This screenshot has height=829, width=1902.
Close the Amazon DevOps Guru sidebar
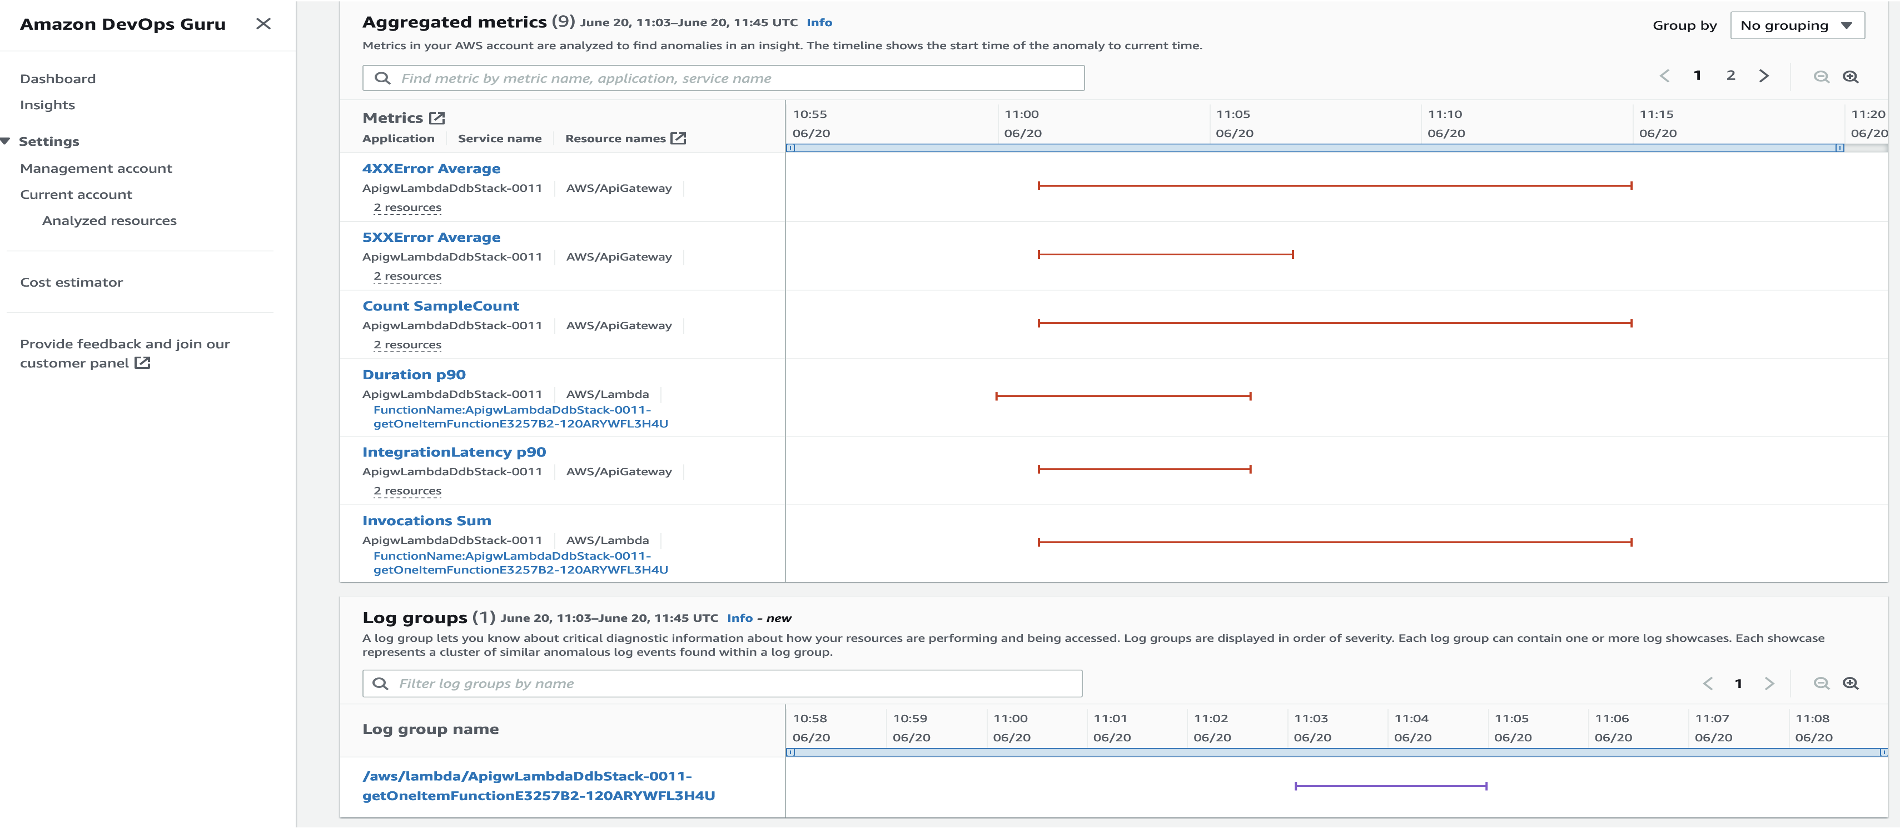[x=263, y=24]
